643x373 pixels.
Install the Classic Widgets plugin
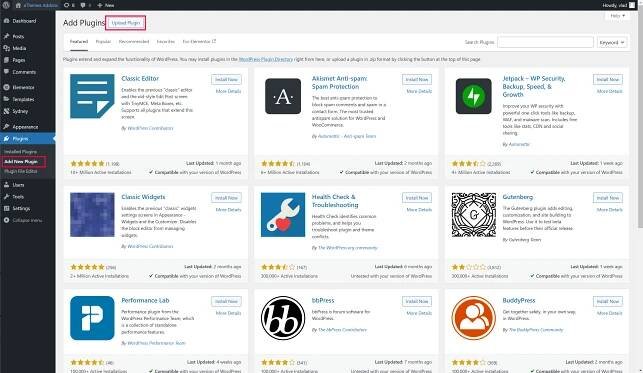[x=226, y=198]
